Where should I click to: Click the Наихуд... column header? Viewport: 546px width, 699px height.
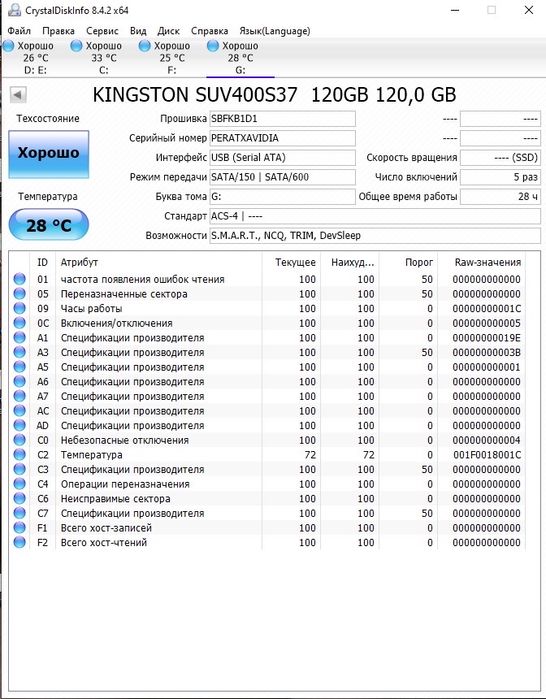349,262
